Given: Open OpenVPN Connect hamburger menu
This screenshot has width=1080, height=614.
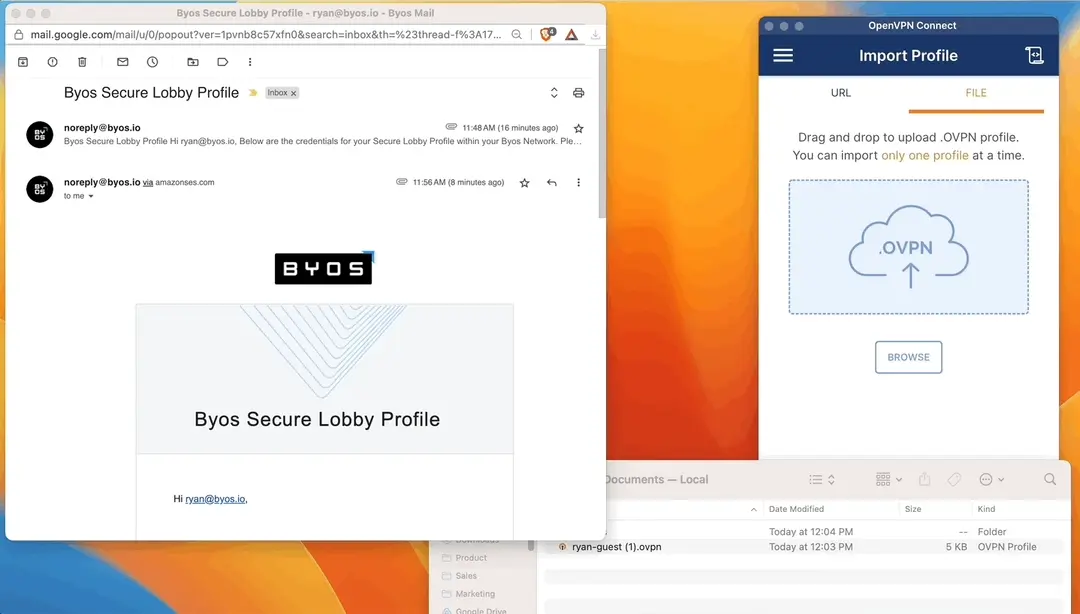Looking at the screenshot, I should pos(783,56).
